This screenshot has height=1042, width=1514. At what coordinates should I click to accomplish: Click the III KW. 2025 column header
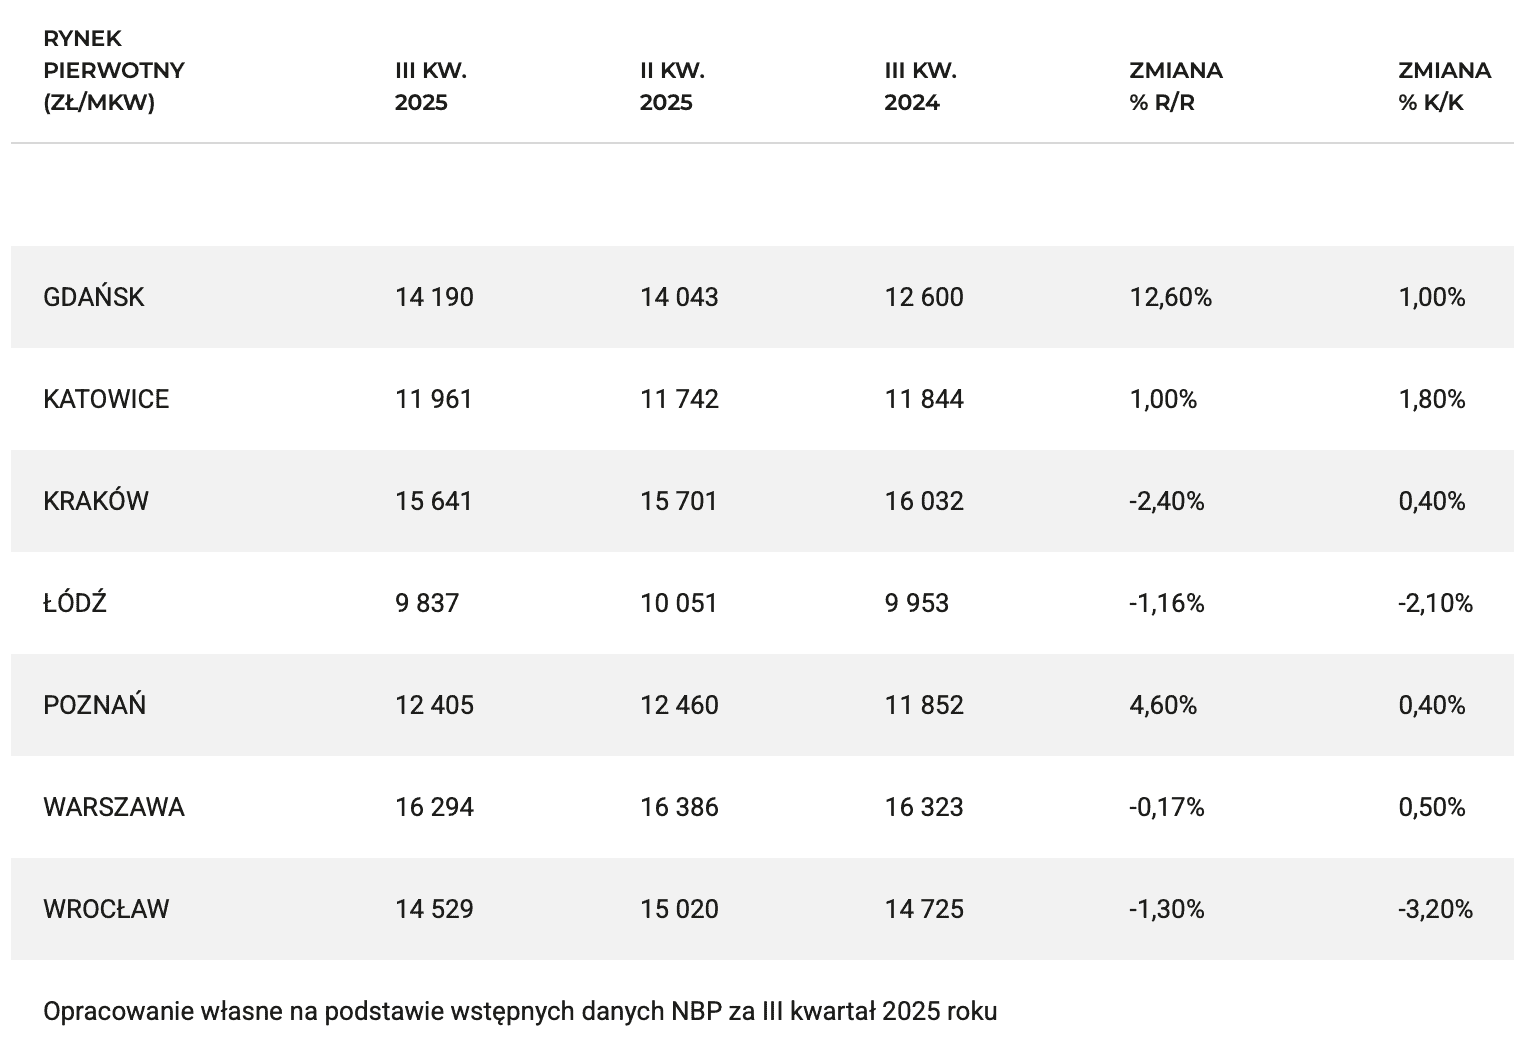point(431,86)
